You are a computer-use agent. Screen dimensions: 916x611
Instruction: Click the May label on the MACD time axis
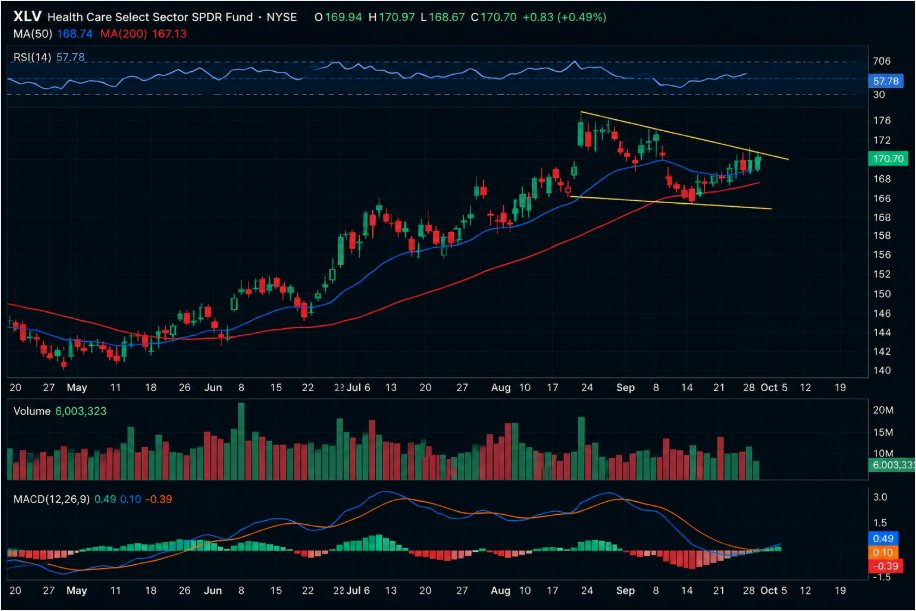(77, 591)
